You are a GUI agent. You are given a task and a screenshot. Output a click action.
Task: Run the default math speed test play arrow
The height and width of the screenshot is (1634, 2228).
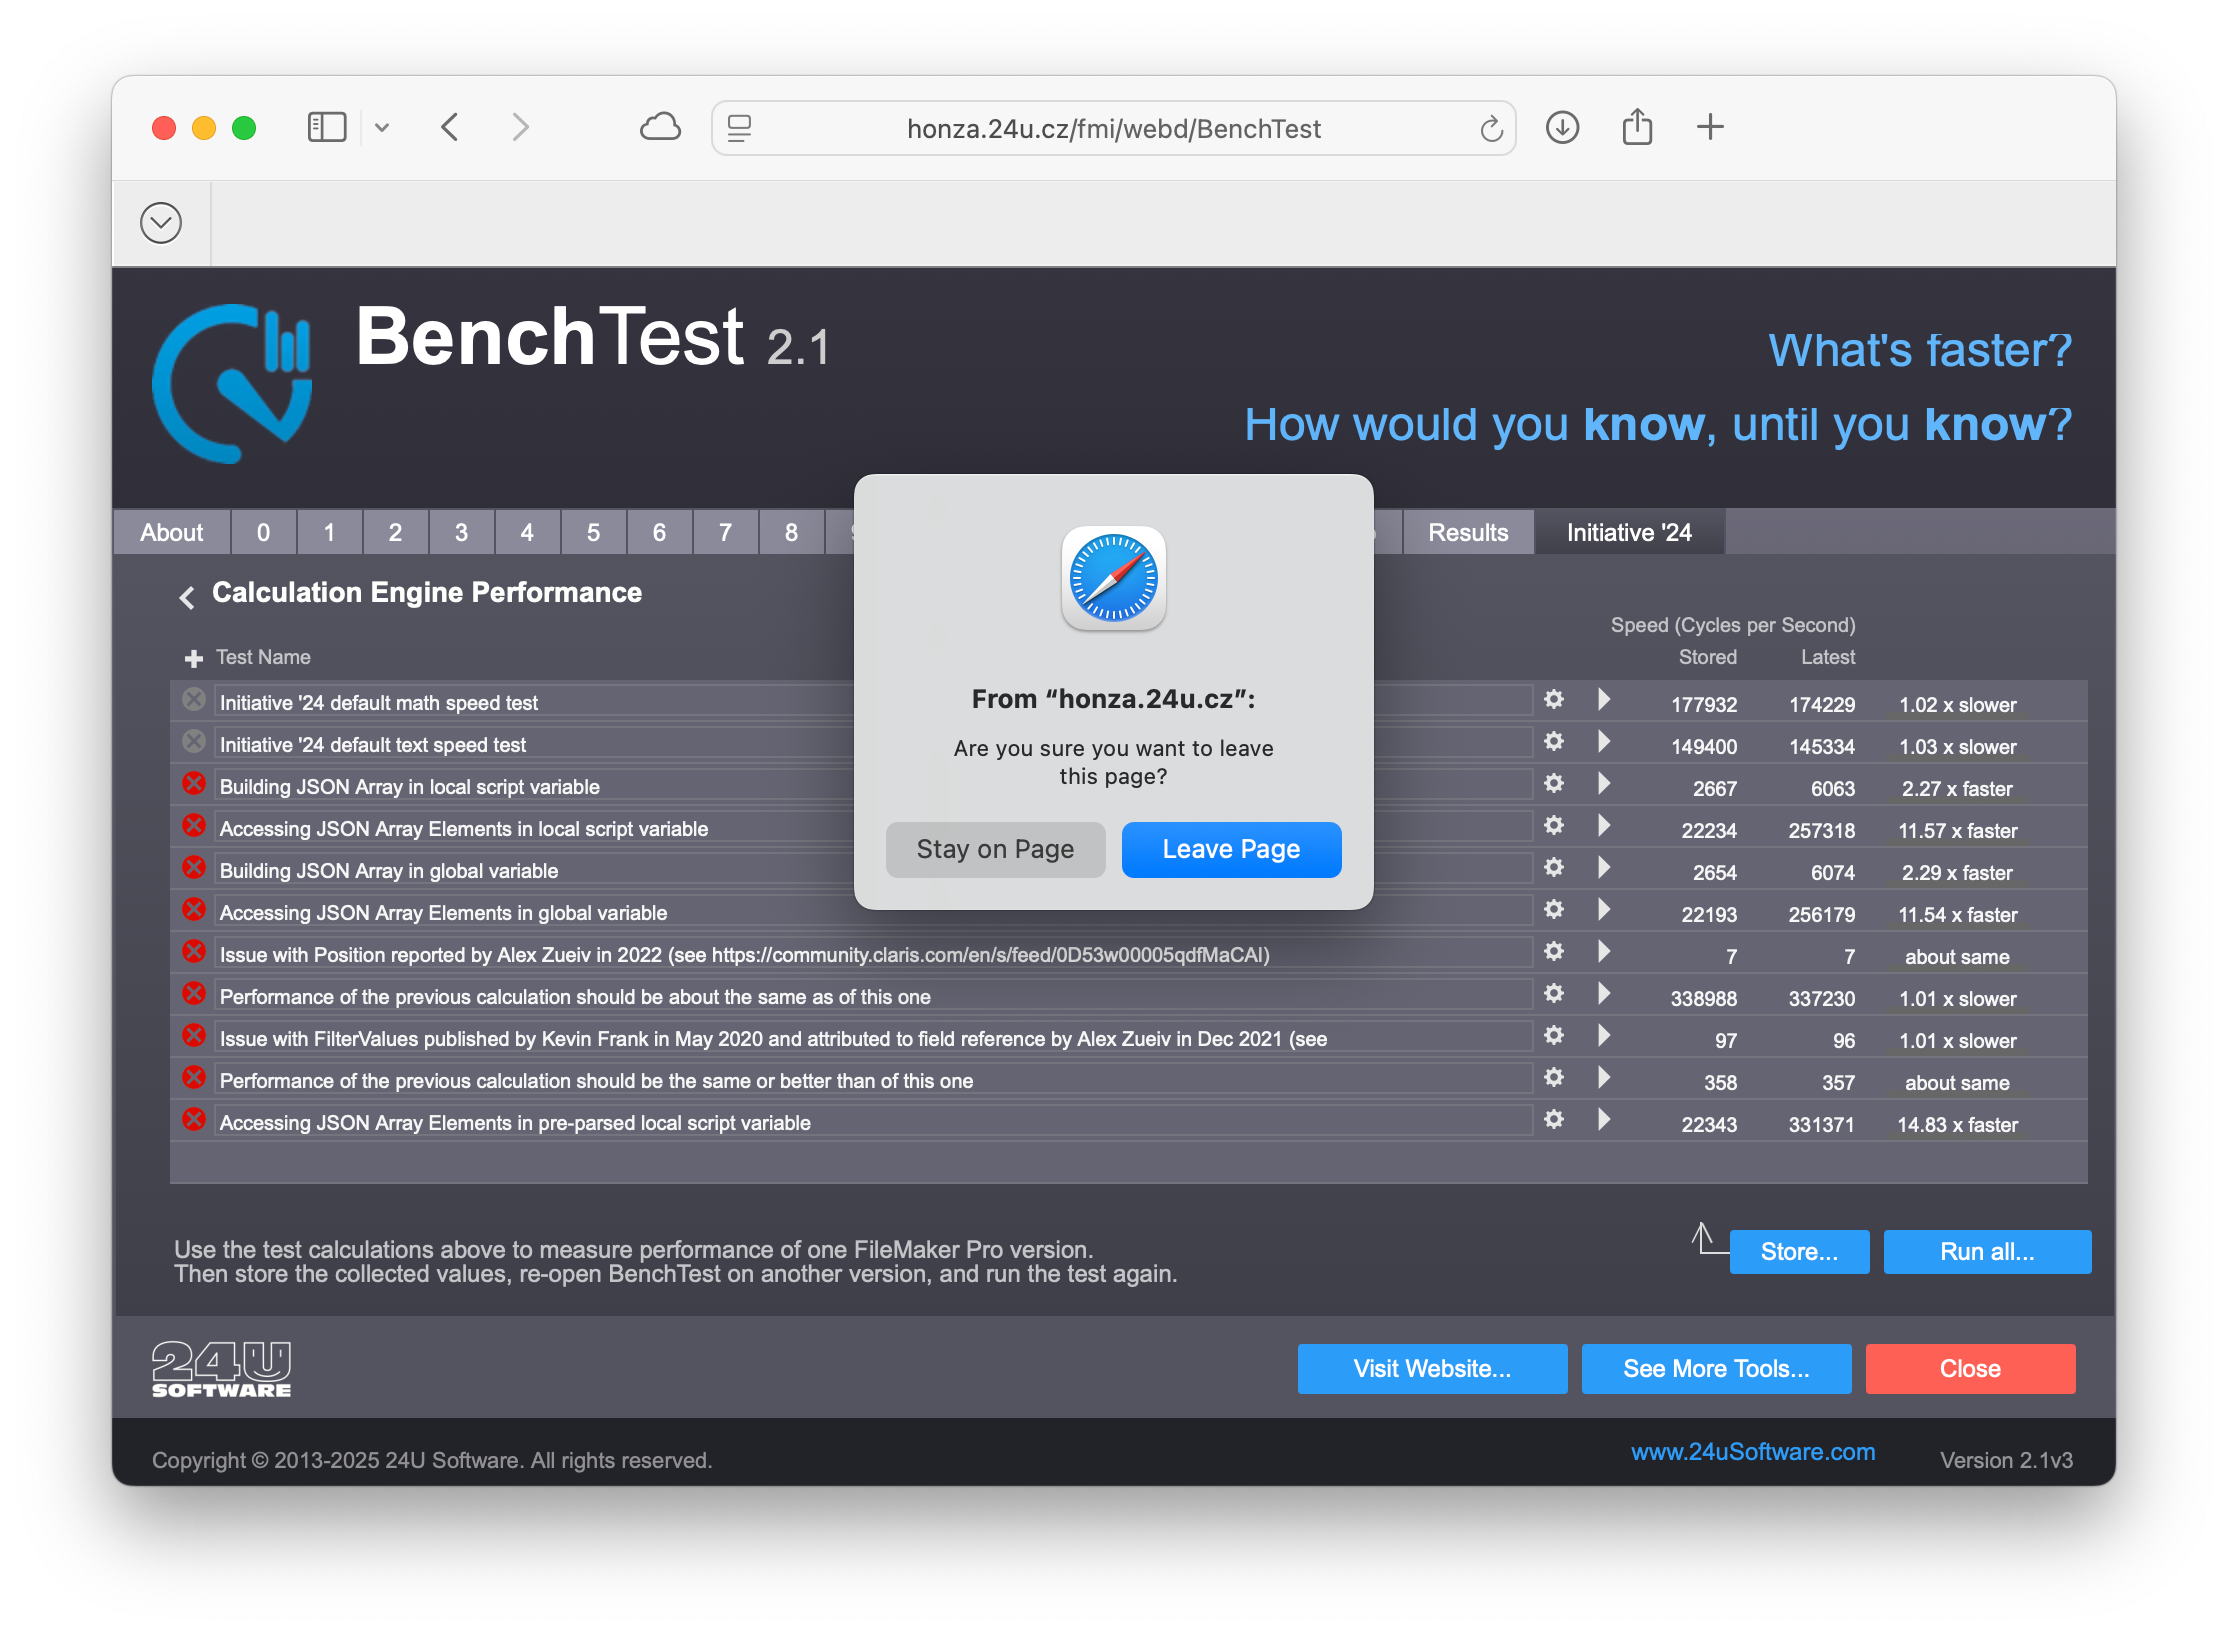pos(1604,699)
